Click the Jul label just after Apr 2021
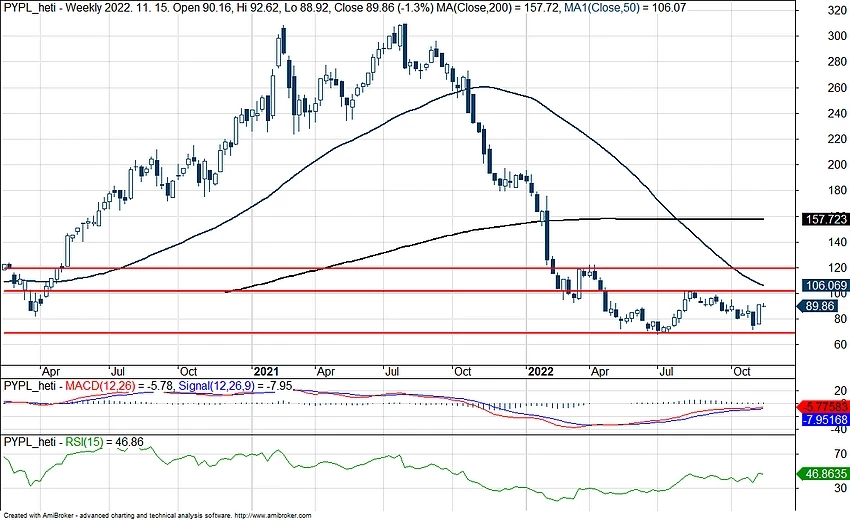Viewport: 850px width, 520px height. pos(392,371)
